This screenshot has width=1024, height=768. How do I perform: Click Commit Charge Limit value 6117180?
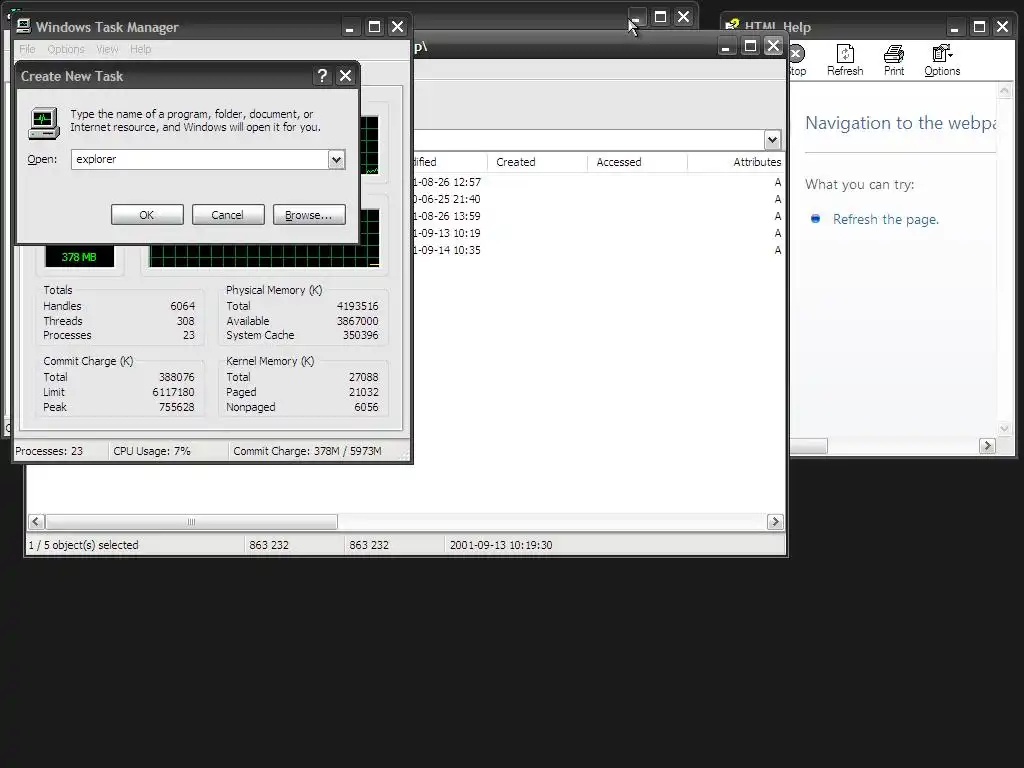(173, 392)
